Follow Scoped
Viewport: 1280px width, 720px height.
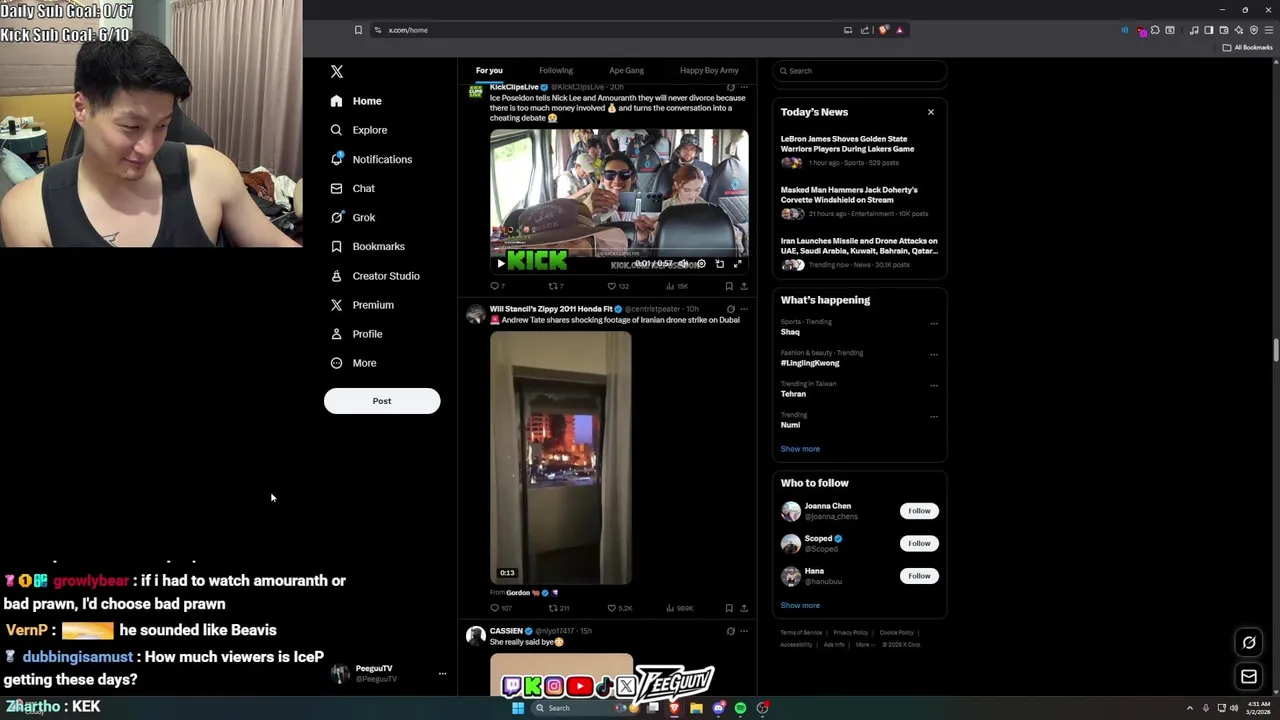pos(919,543)
